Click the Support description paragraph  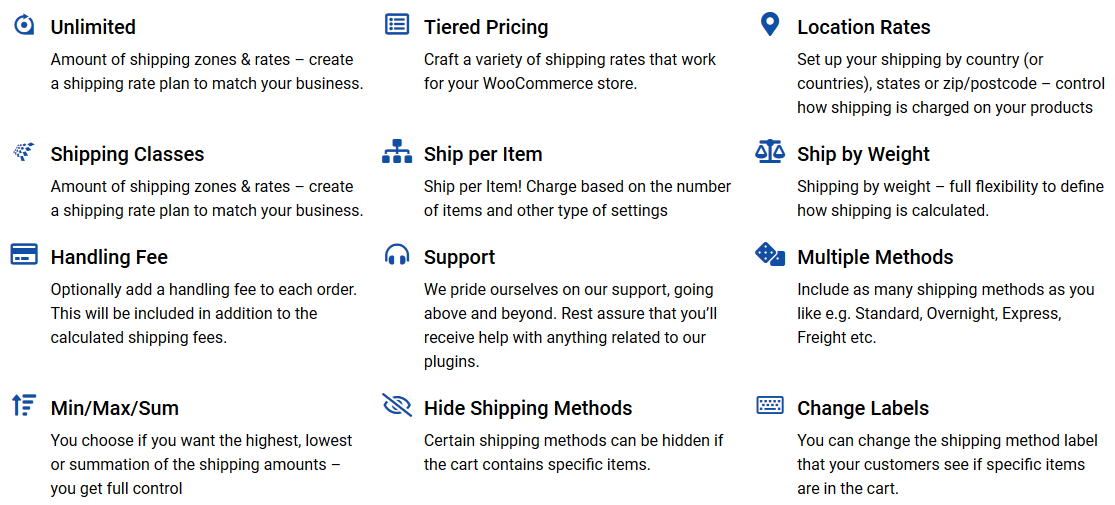click(570, 326)
